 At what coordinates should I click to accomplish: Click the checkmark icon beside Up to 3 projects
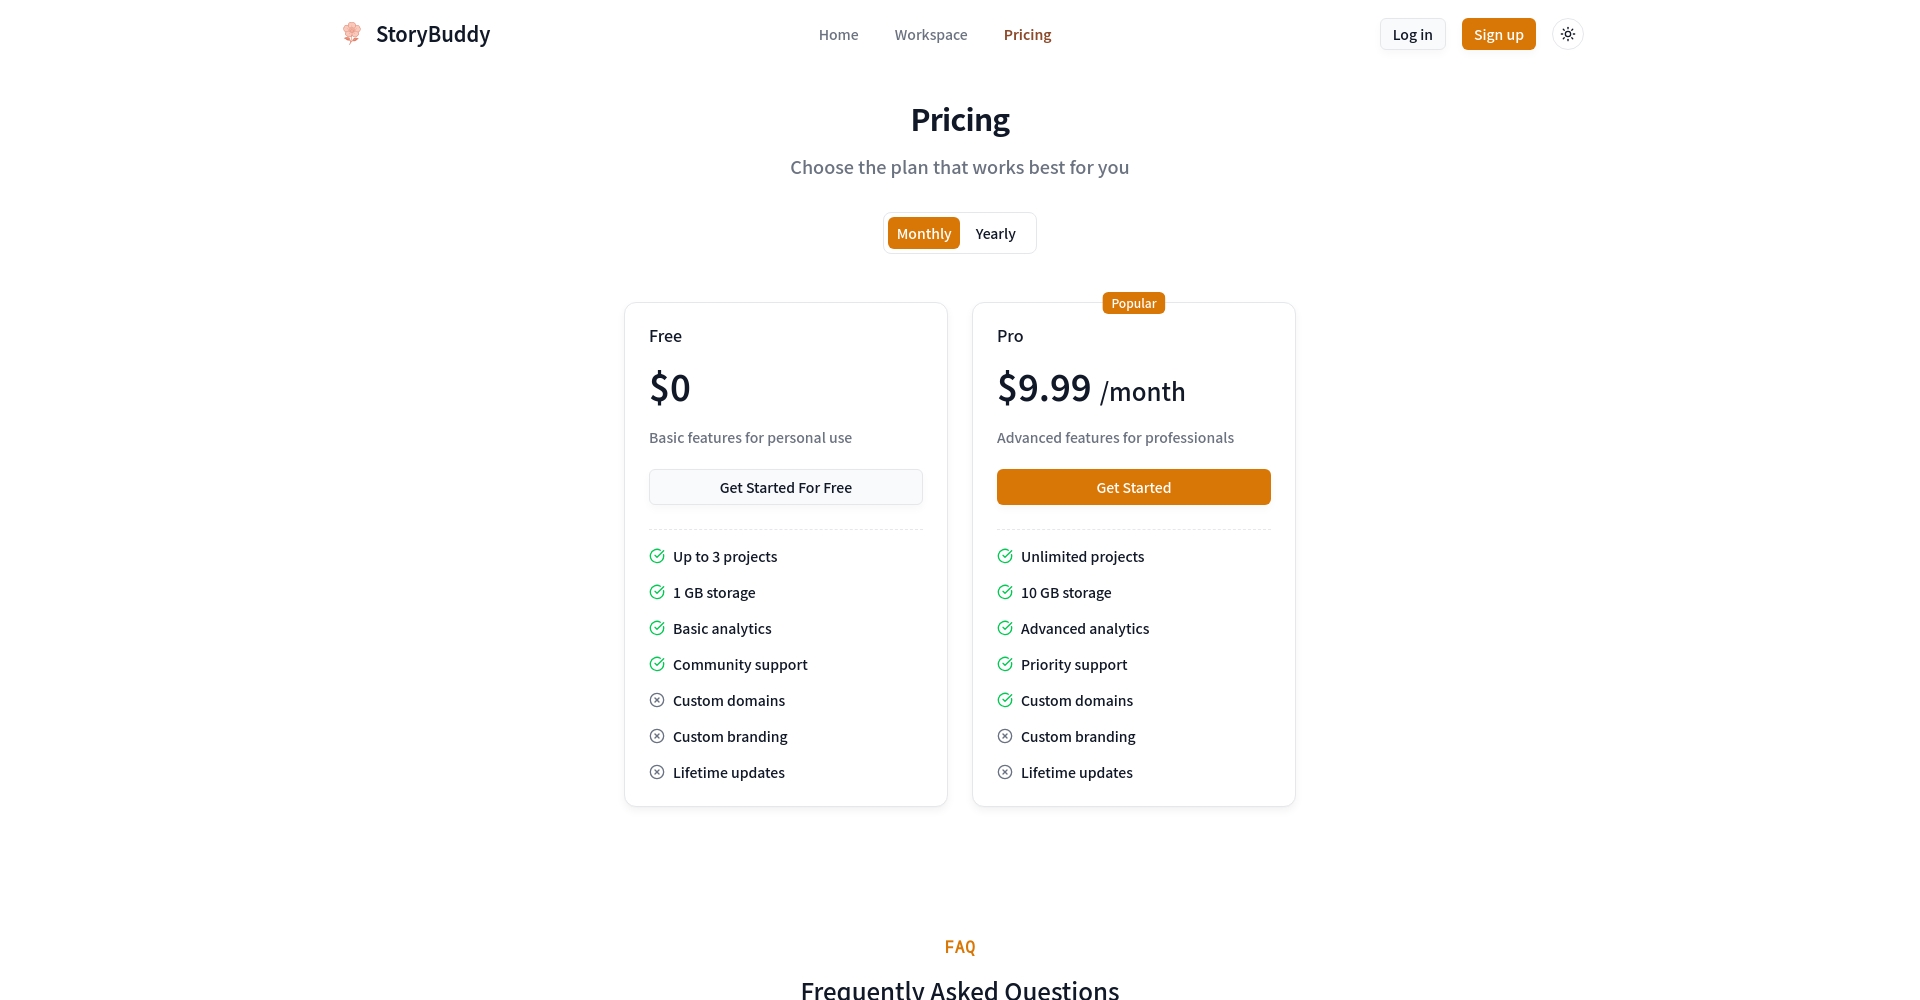coord(657,556)
